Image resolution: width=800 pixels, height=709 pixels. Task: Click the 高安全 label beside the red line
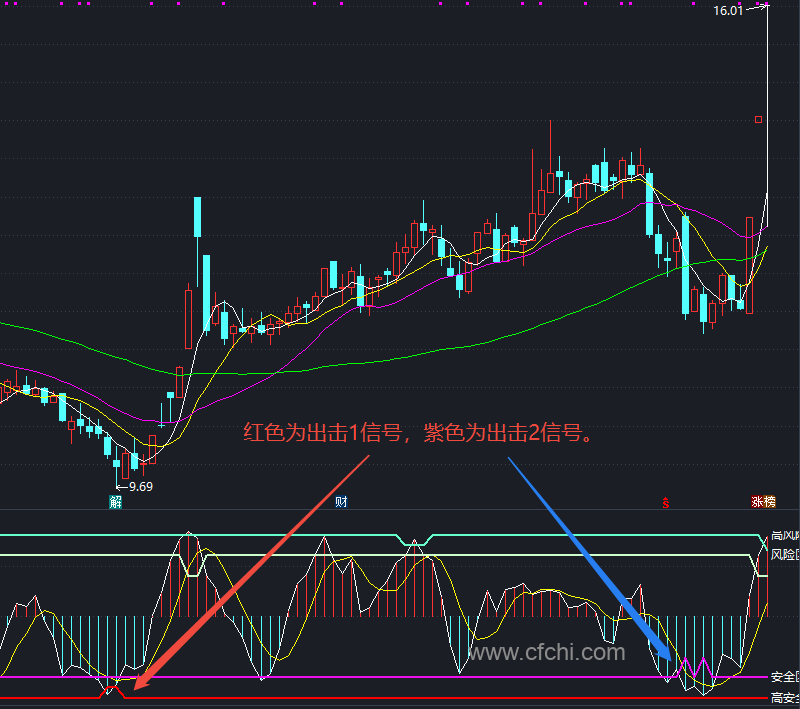pyautogui.click(x=785, y=697)
